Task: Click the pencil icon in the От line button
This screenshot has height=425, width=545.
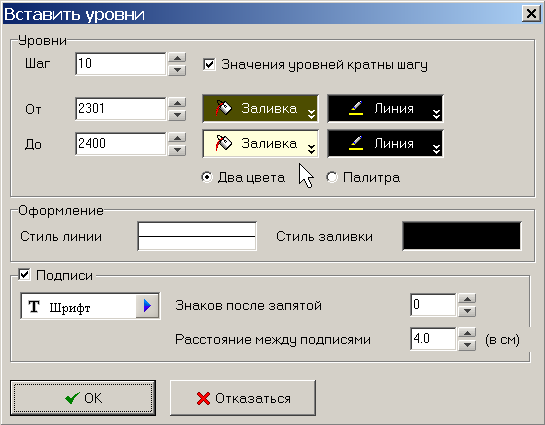Action: [356, 108]
